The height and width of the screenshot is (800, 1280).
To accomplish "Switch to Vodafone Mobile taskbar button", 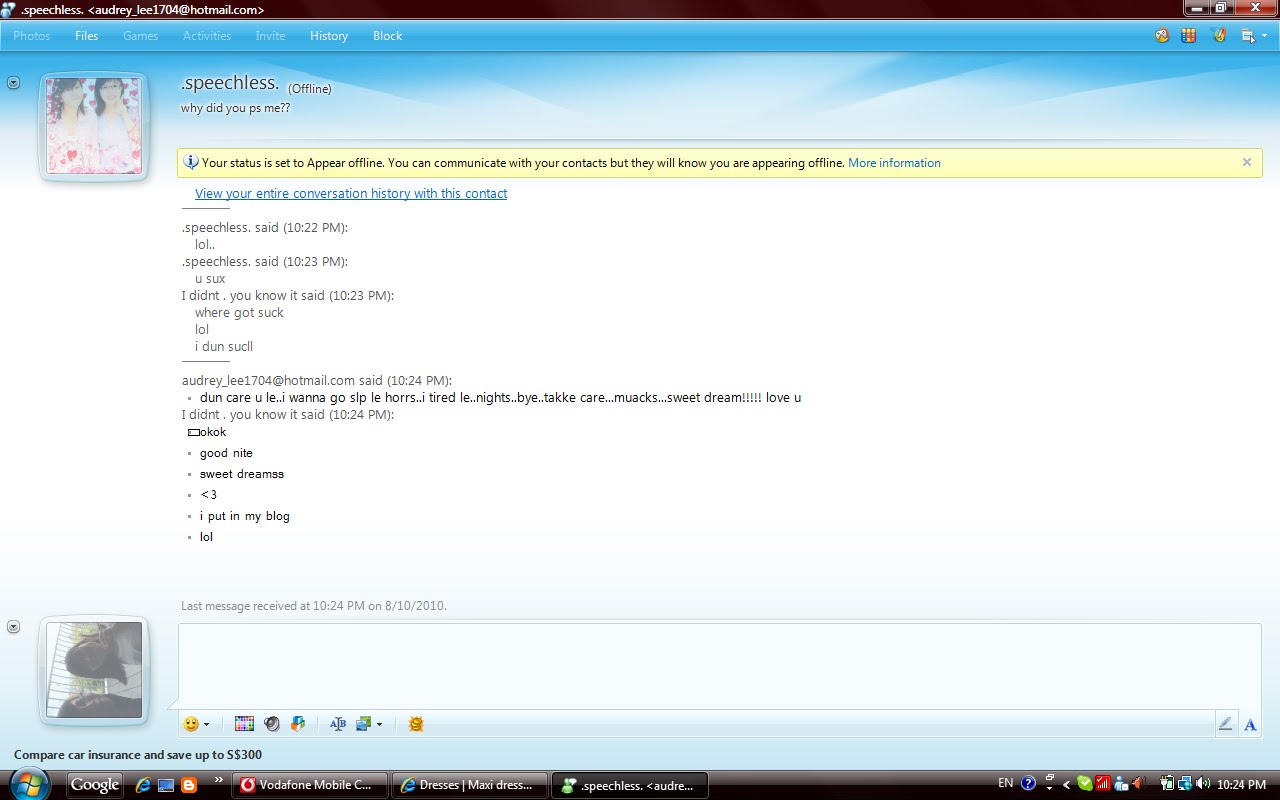I will point(309,785).
